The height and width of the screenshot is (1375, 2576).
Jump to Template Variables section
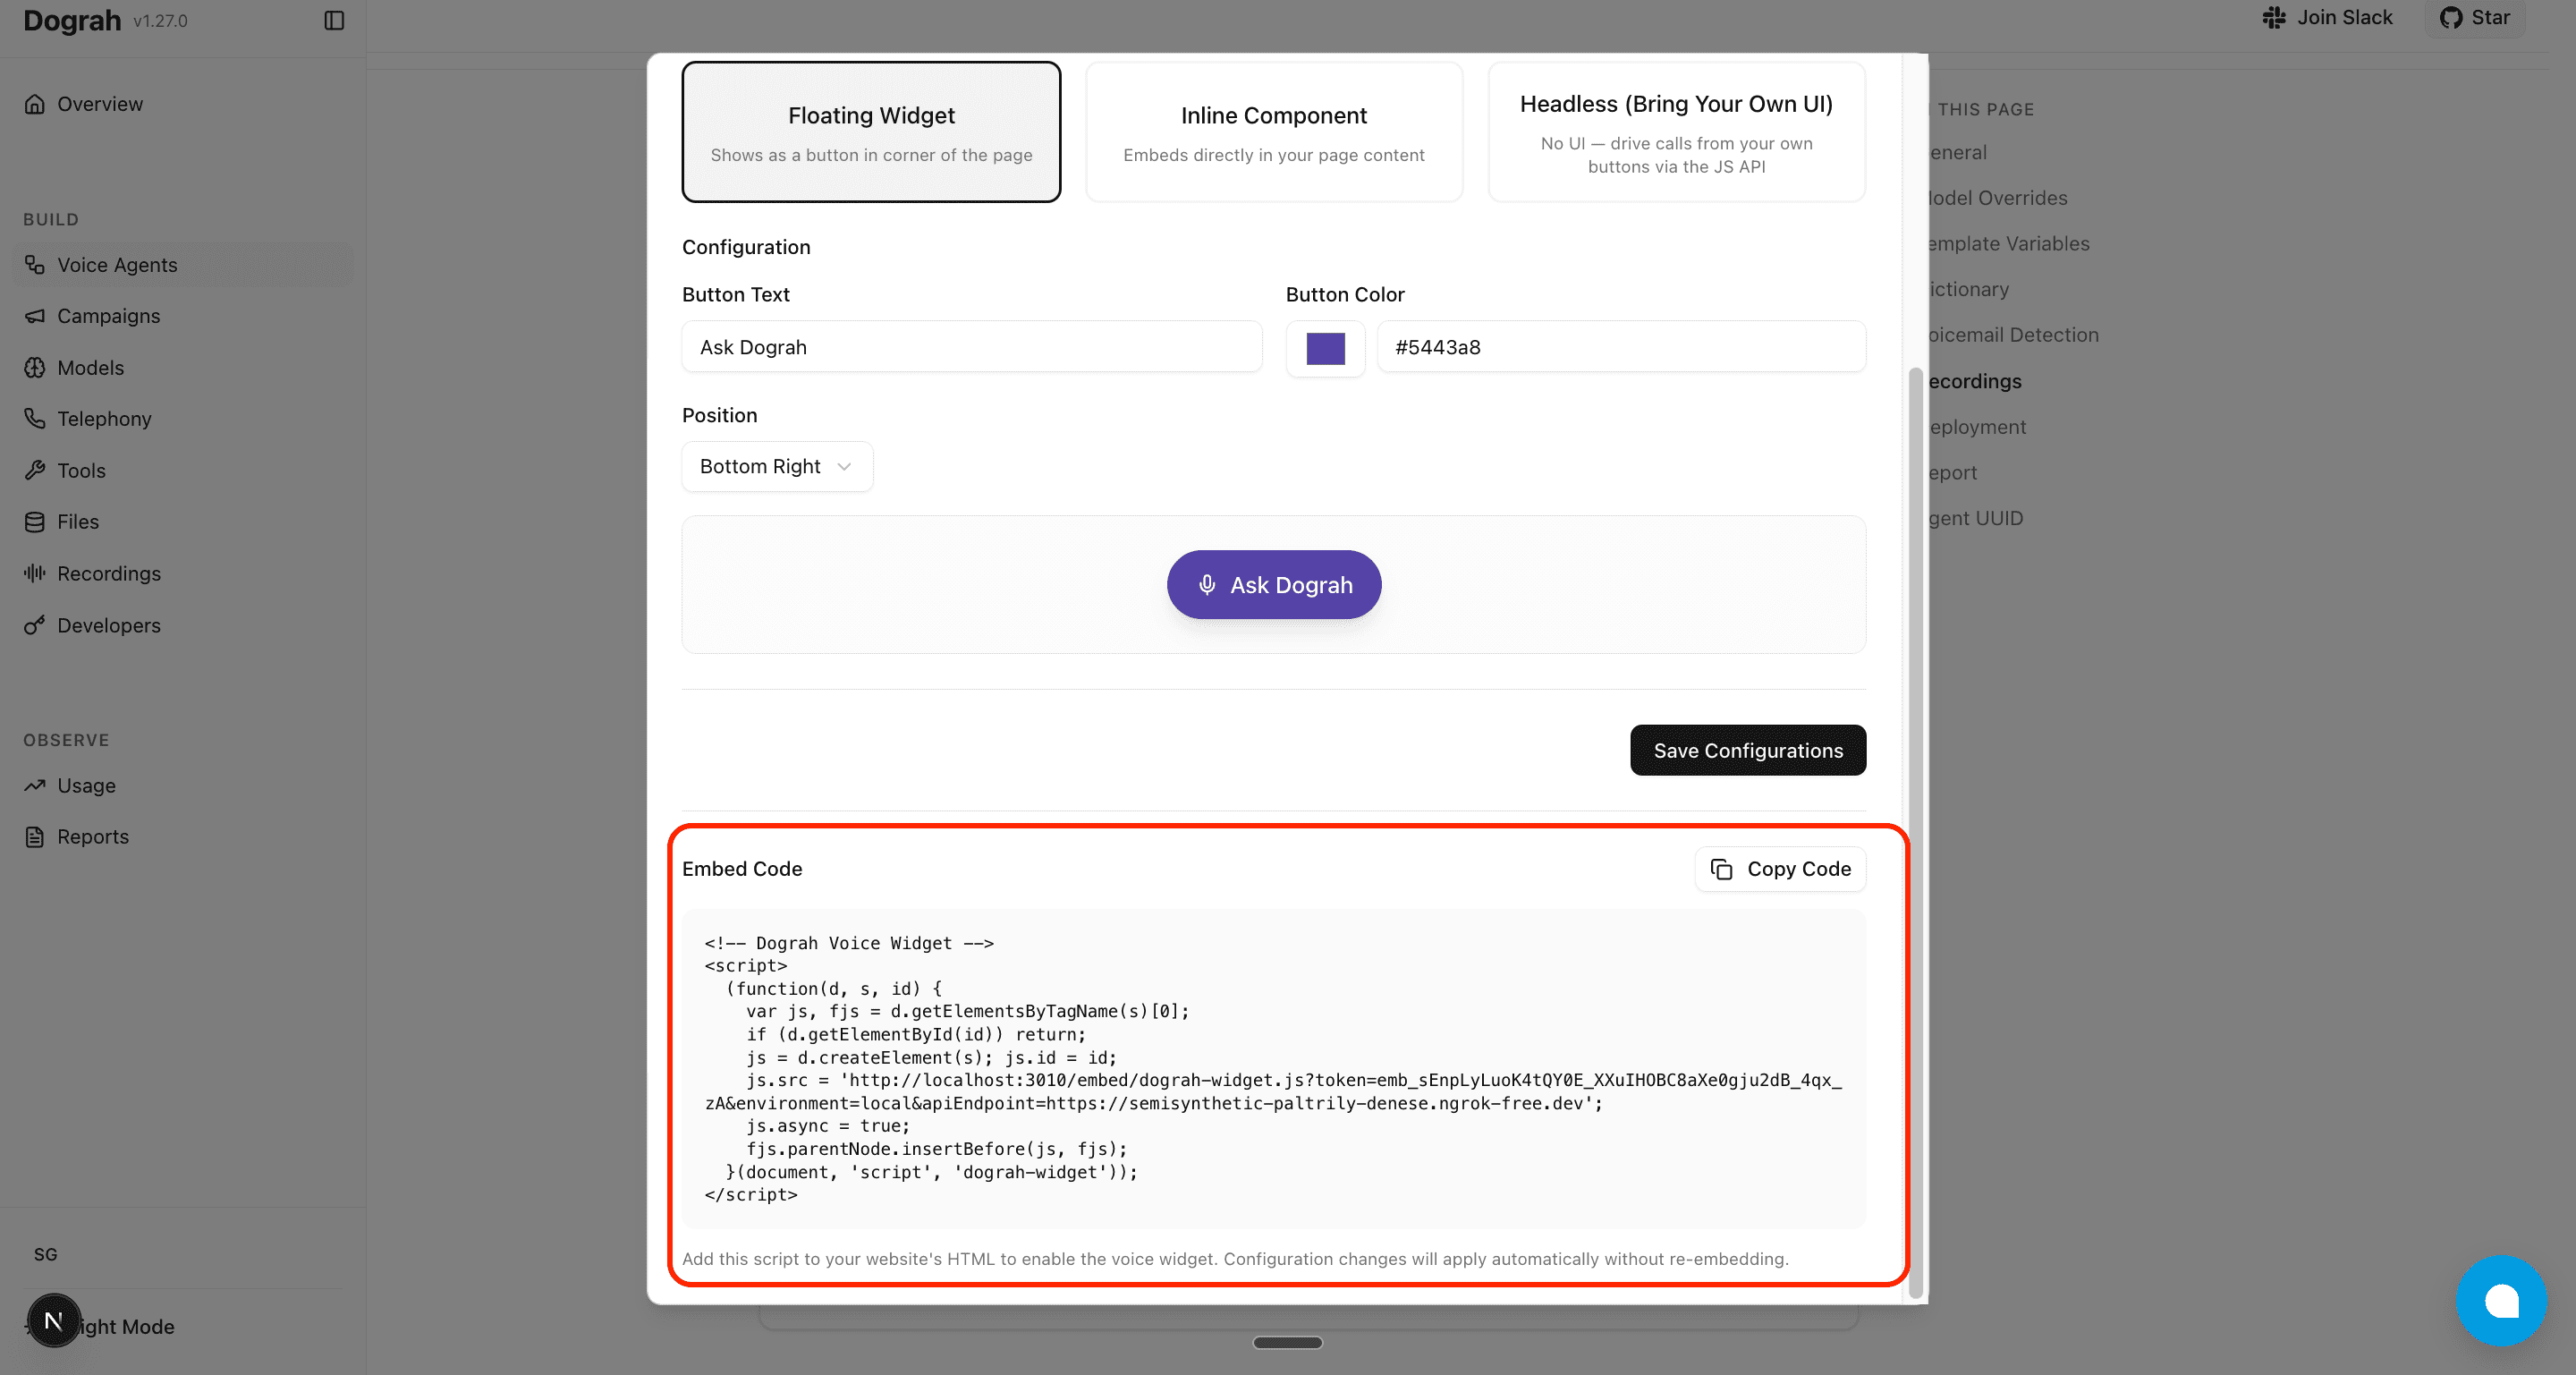click(2008, 244)
